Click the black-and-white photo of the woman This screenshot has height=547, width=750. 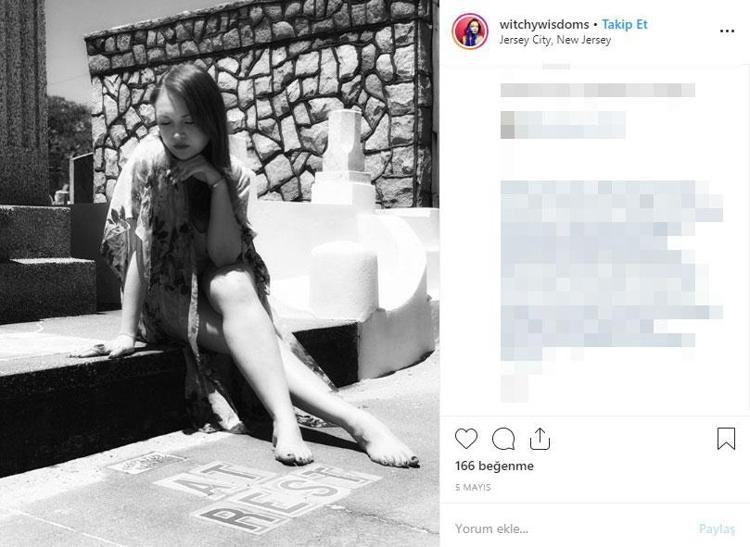(x=220, y=274)
